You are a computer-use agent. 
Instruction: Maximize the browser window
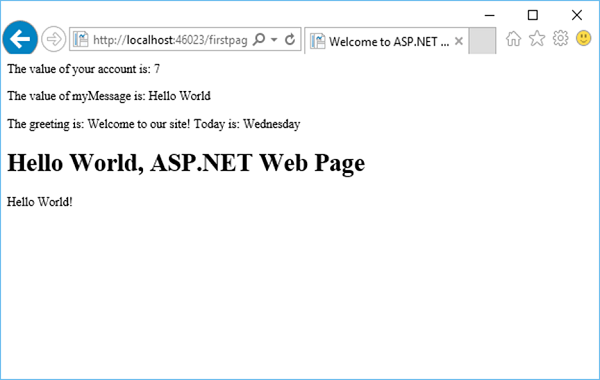pos(533,15)
